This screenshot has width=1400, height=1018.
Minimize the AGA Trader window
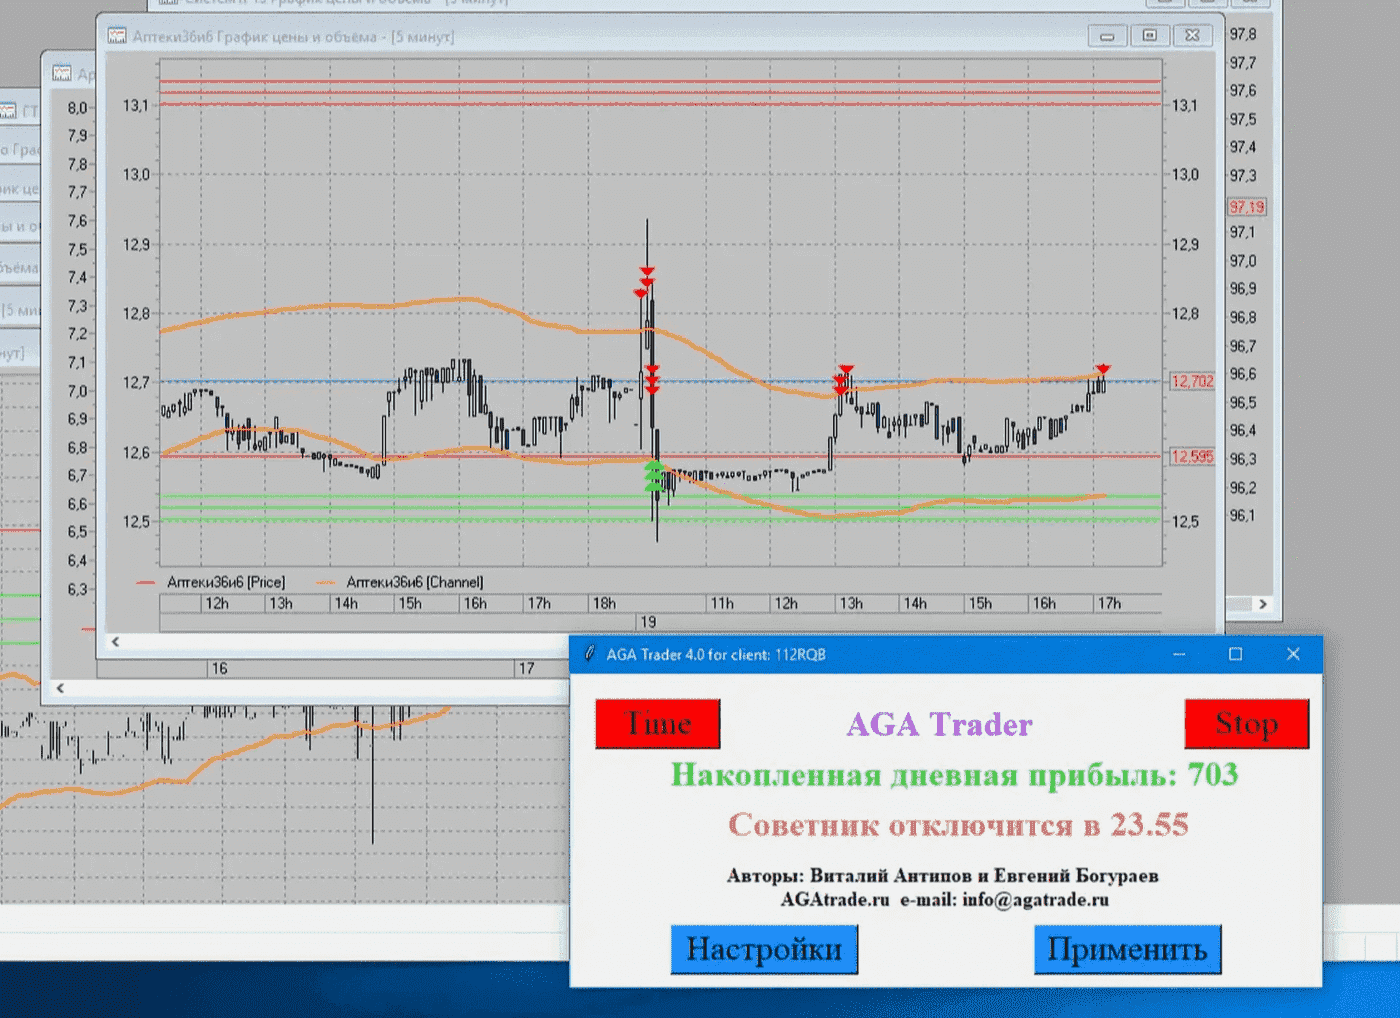click(x=1179, y=654)
